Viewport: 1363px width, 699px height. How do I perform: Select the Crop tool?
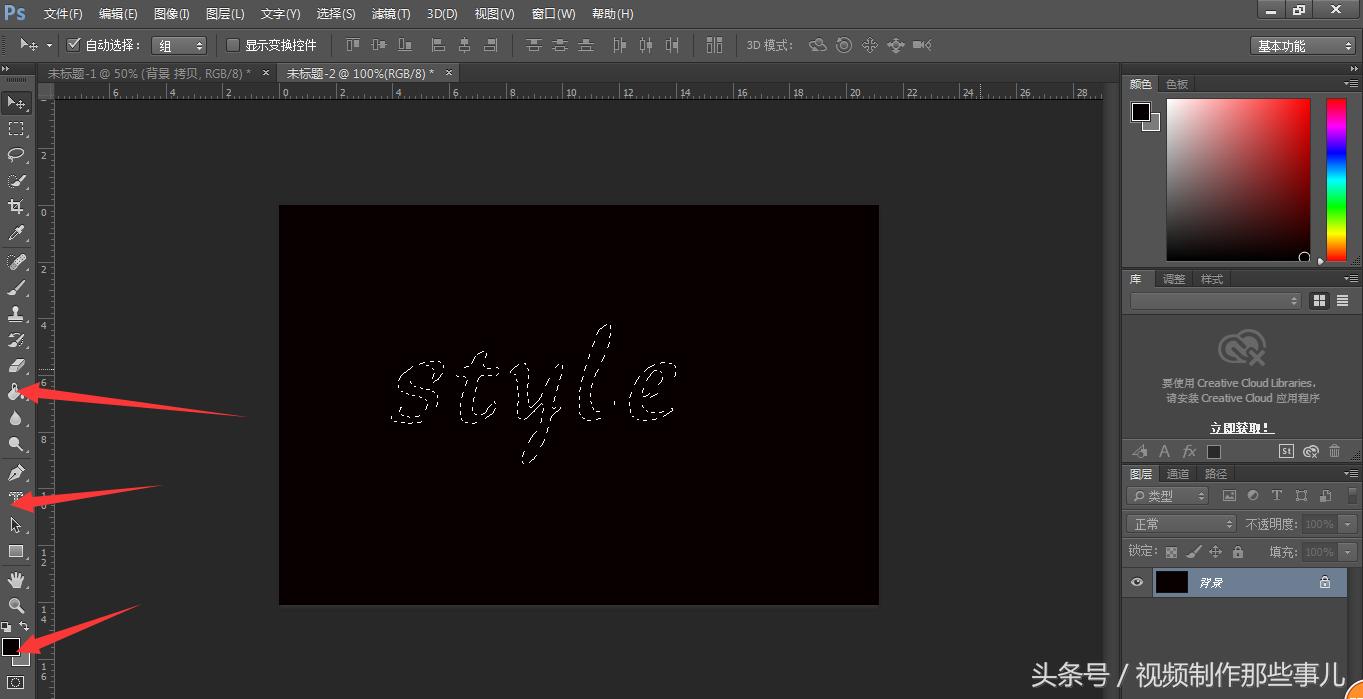tap(15, 207)
